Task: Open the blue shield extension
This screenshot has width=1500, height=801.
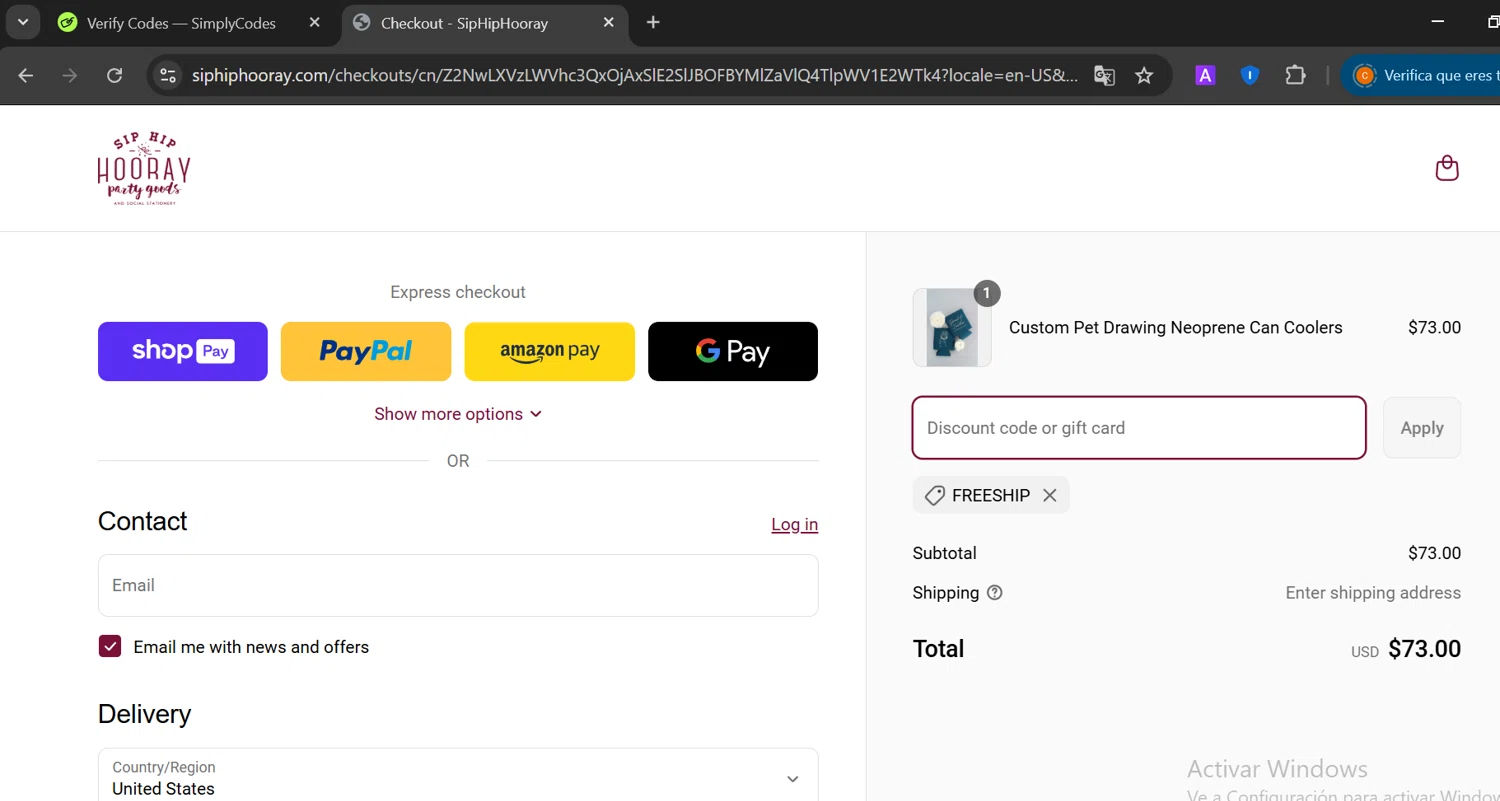Action: click(x=1250, y=75)
